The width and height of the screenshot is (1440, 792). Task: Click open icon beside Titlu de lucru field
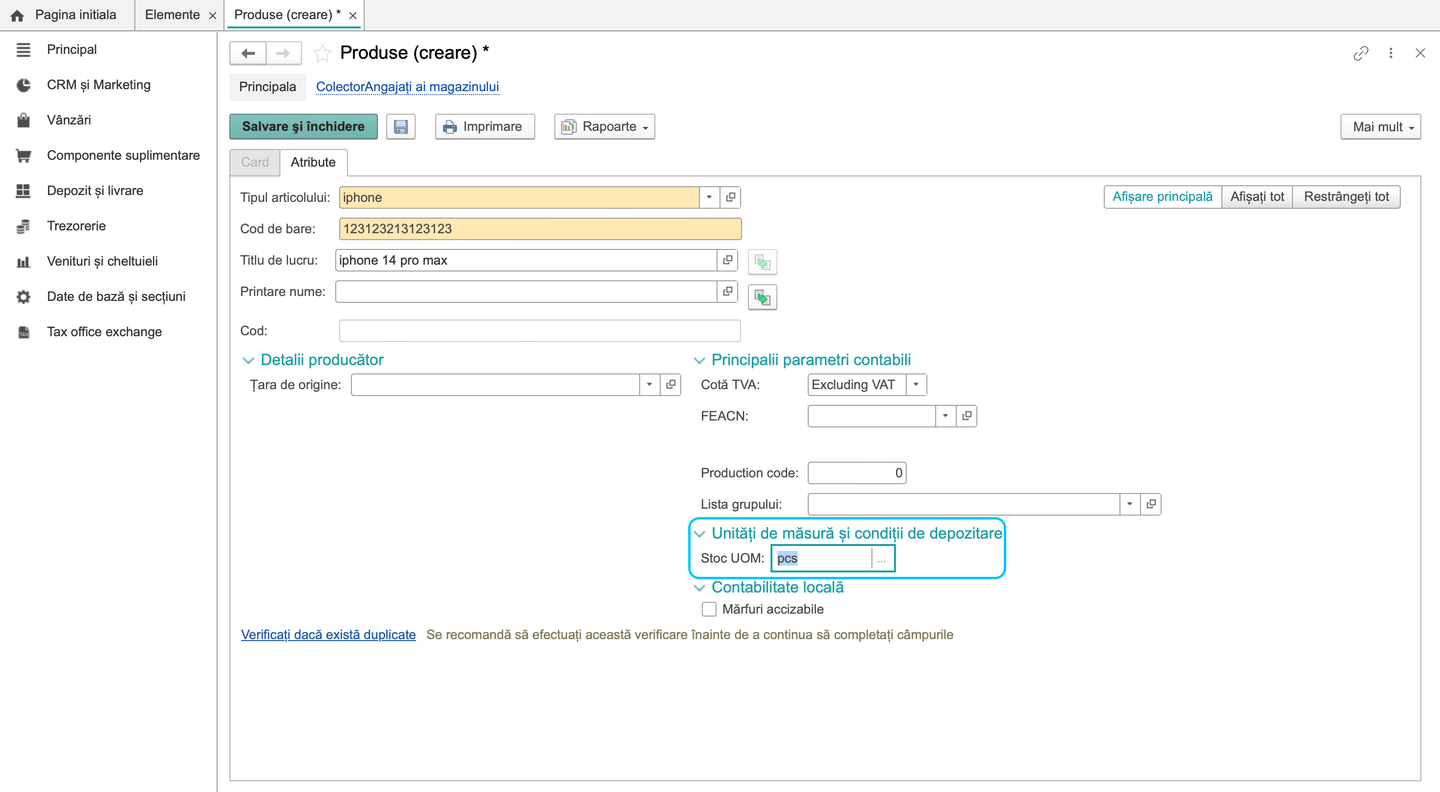728,260
